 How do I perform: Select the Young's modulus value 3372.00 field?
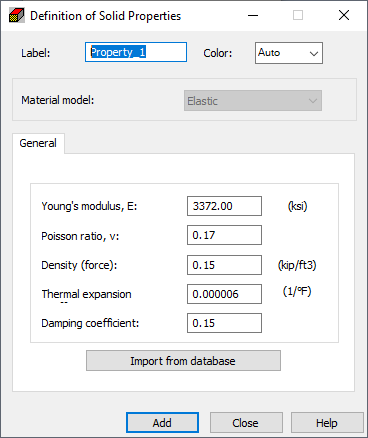[224, 206]
